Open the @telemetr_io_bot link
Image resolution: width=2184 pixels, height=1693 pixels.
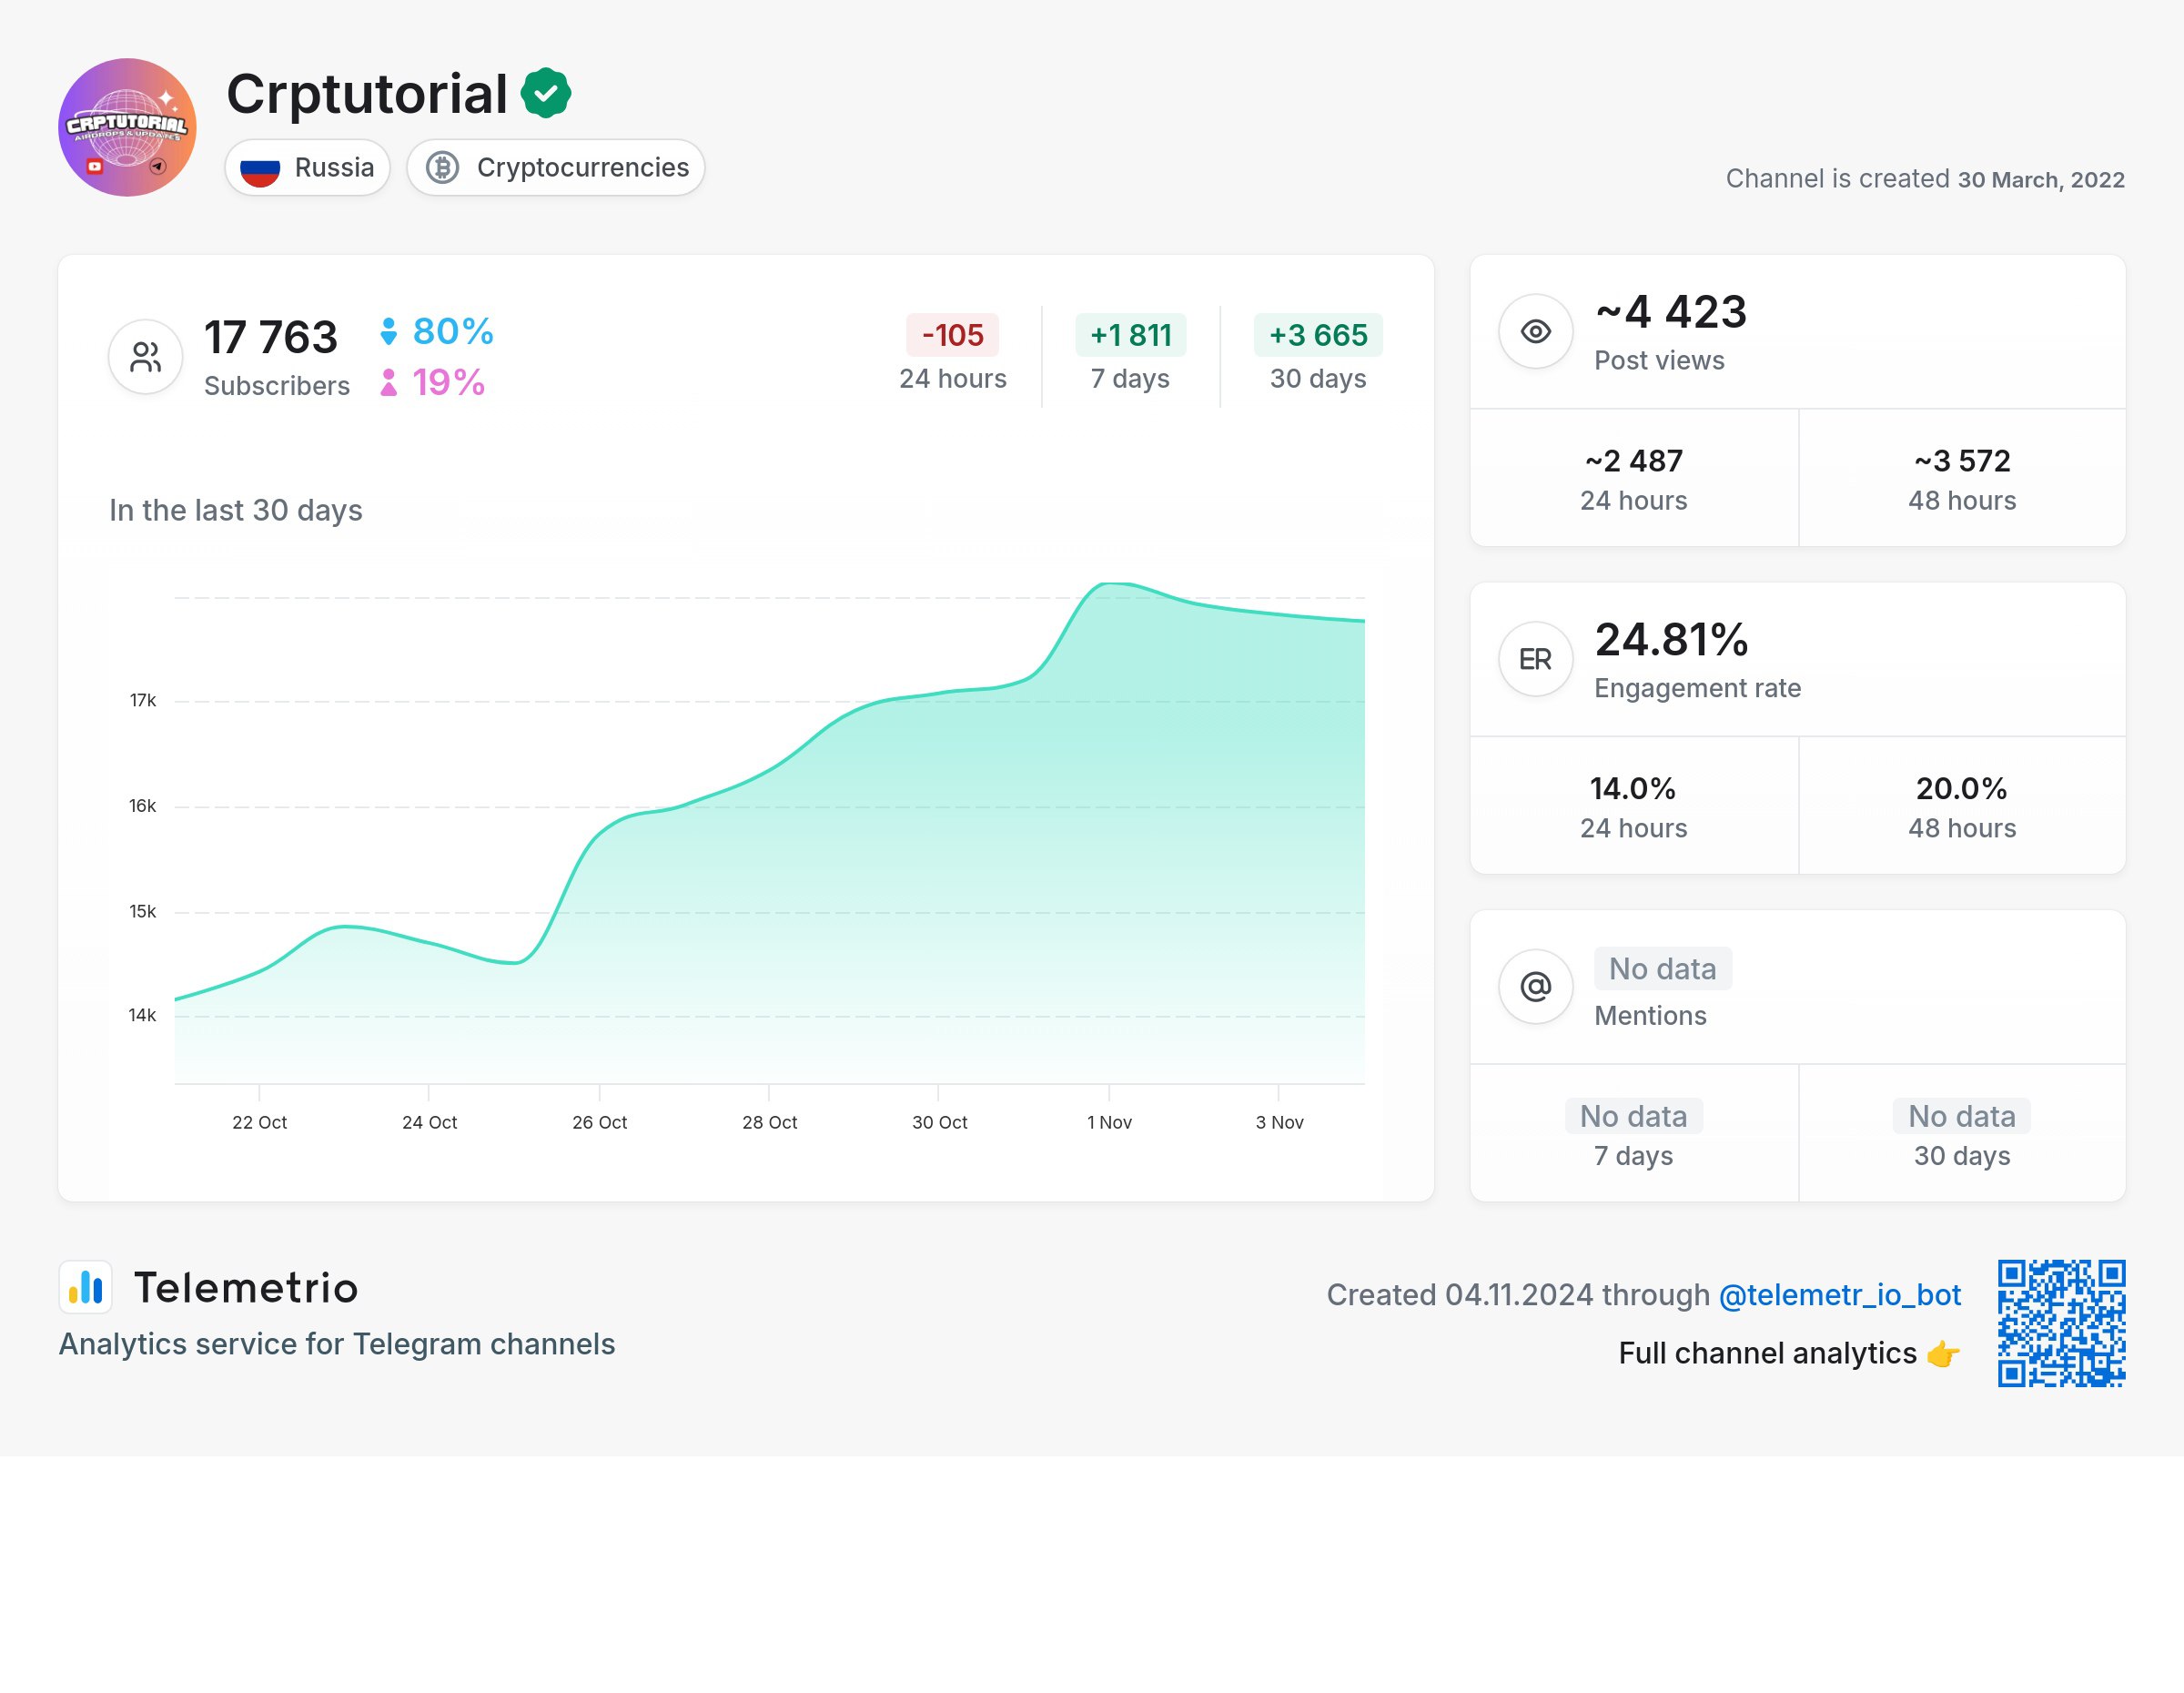click(1840, 1295)
